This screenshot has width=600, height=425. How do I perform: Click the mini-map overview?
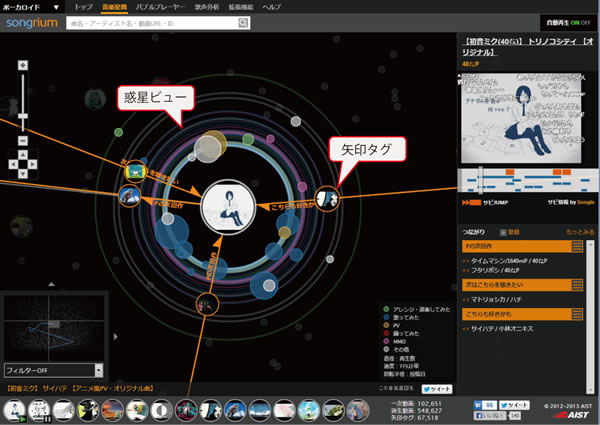pyautogui.click(x=54, y=328)
